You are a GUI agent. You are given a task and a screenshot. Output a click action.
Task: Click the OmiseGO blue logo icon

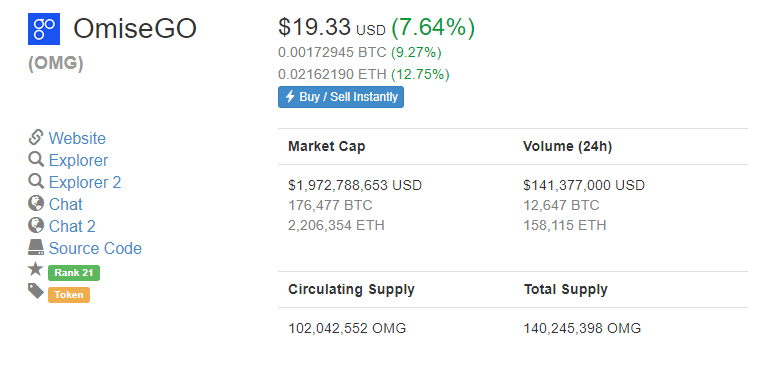point(44,29)
